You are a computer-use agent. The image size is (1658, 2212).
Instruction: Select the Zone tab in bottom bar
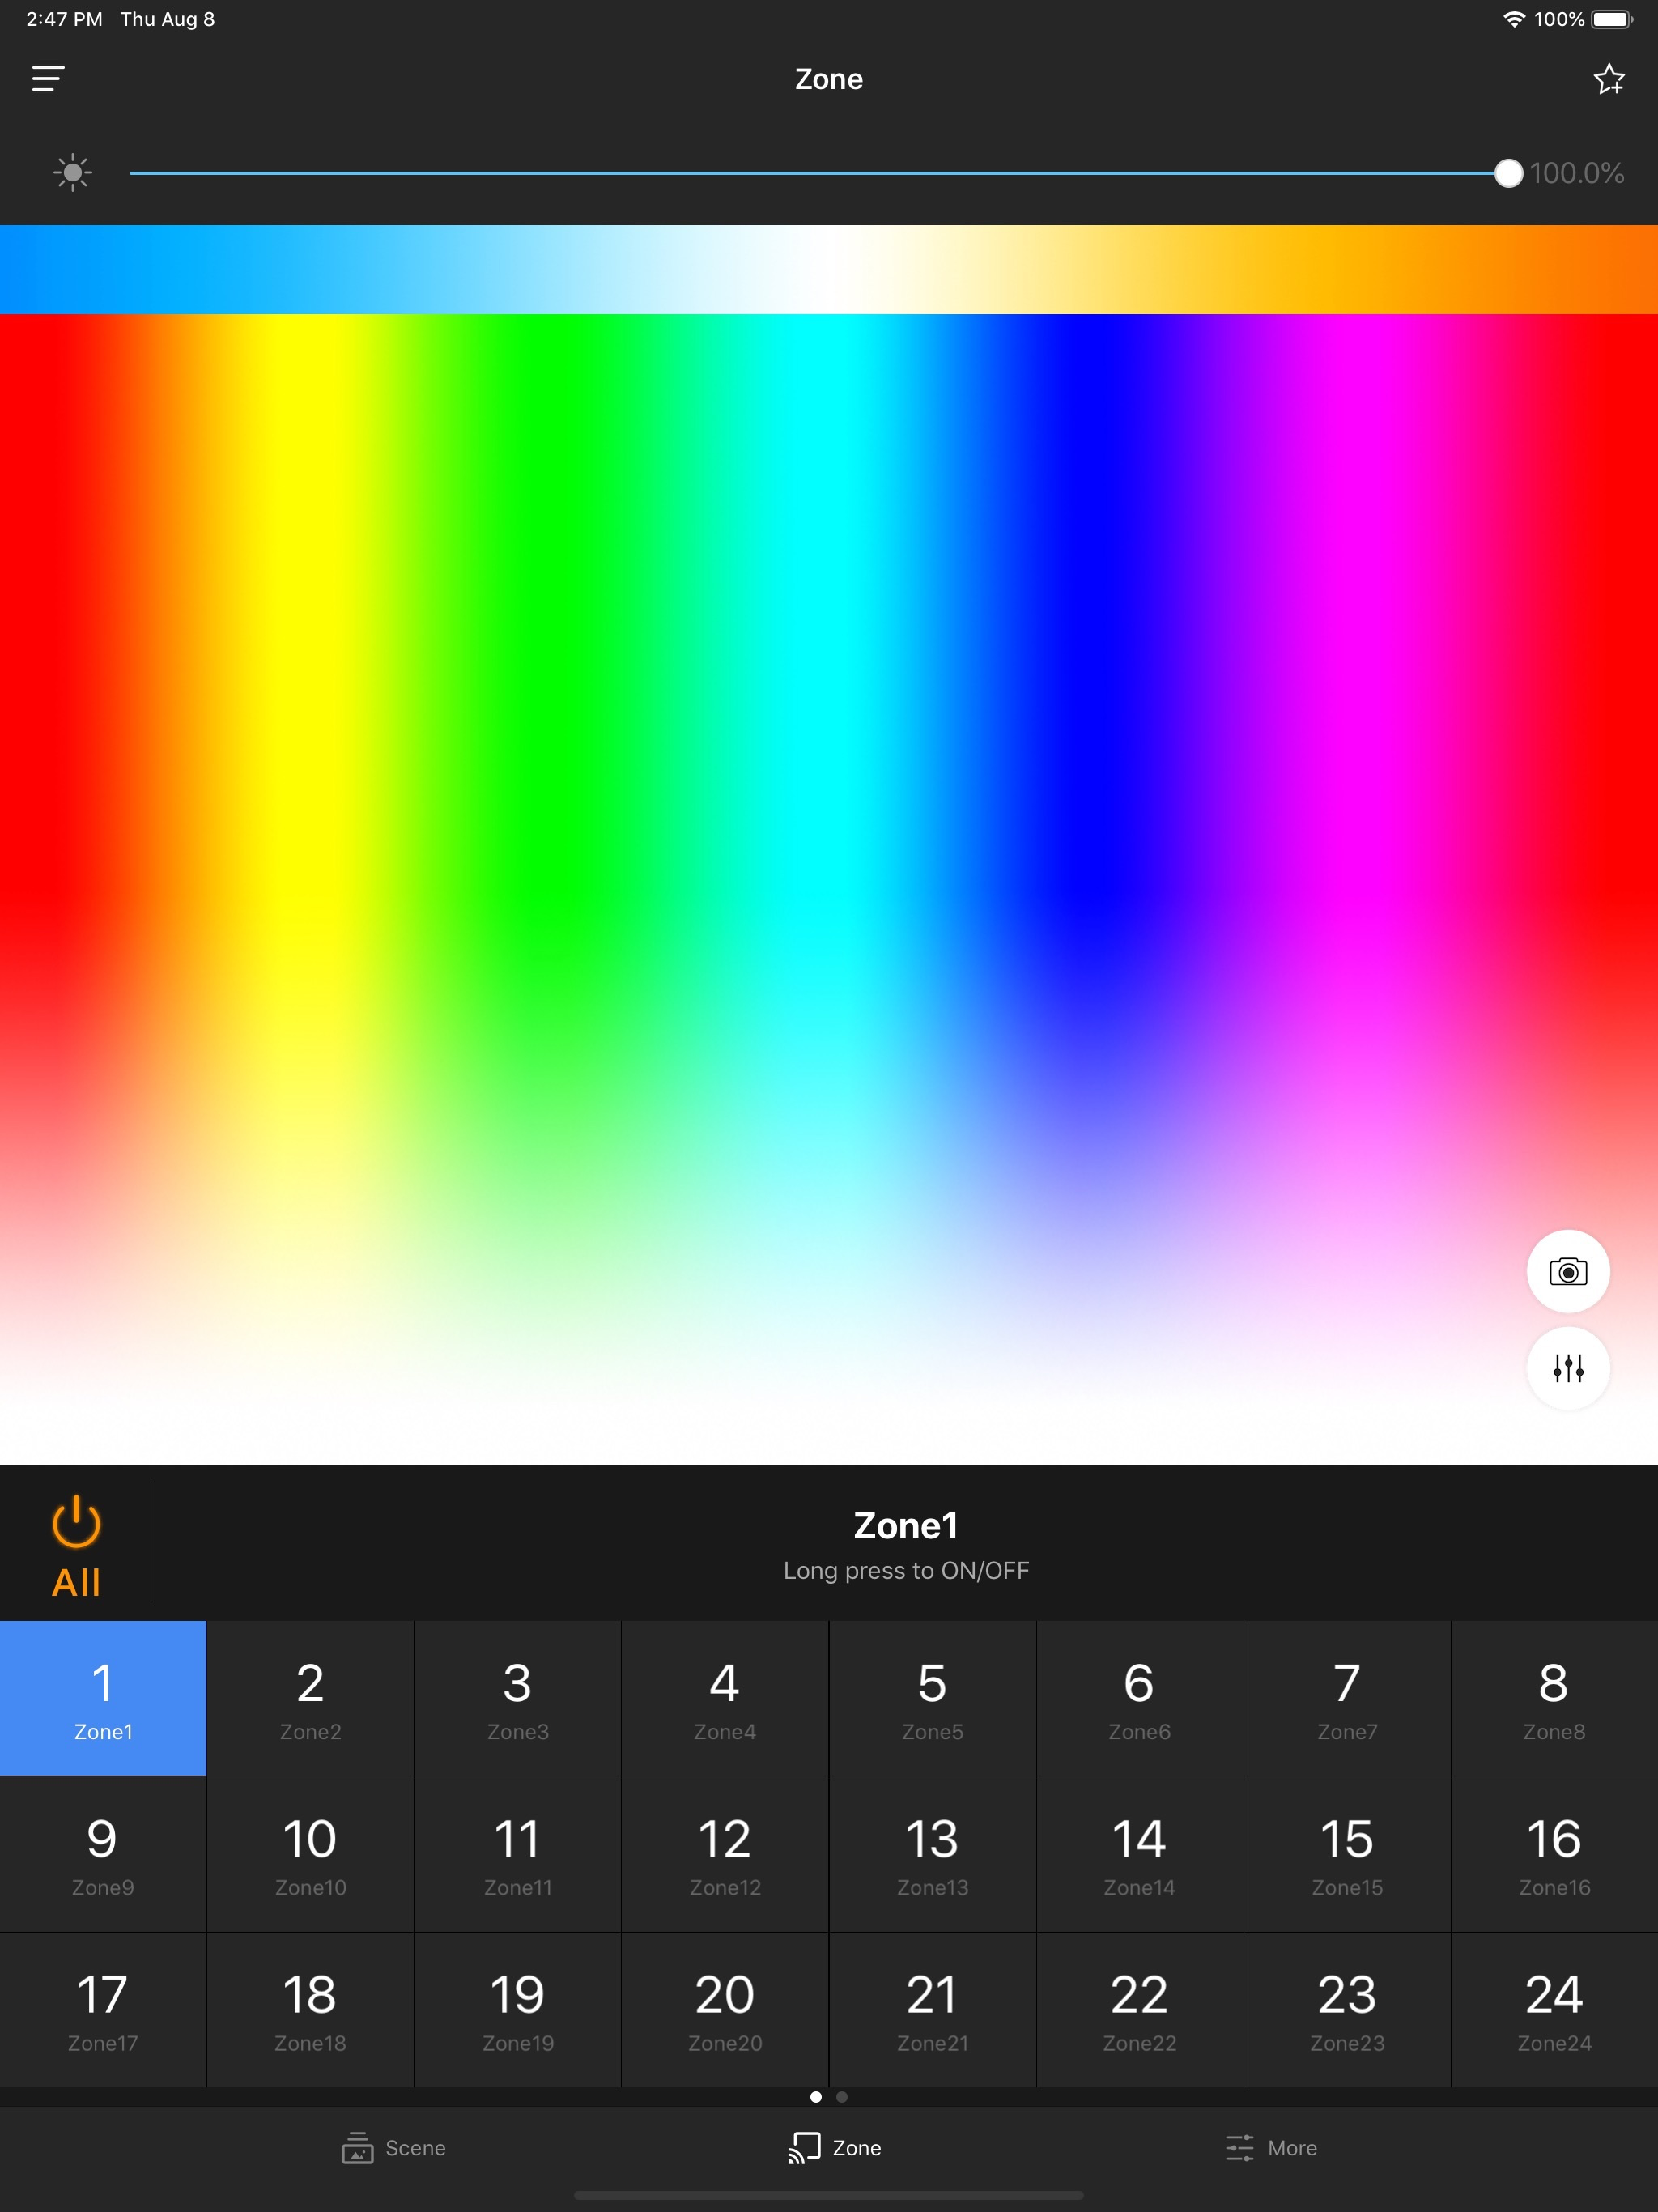pyautogui.click(x=834, y=2147)
